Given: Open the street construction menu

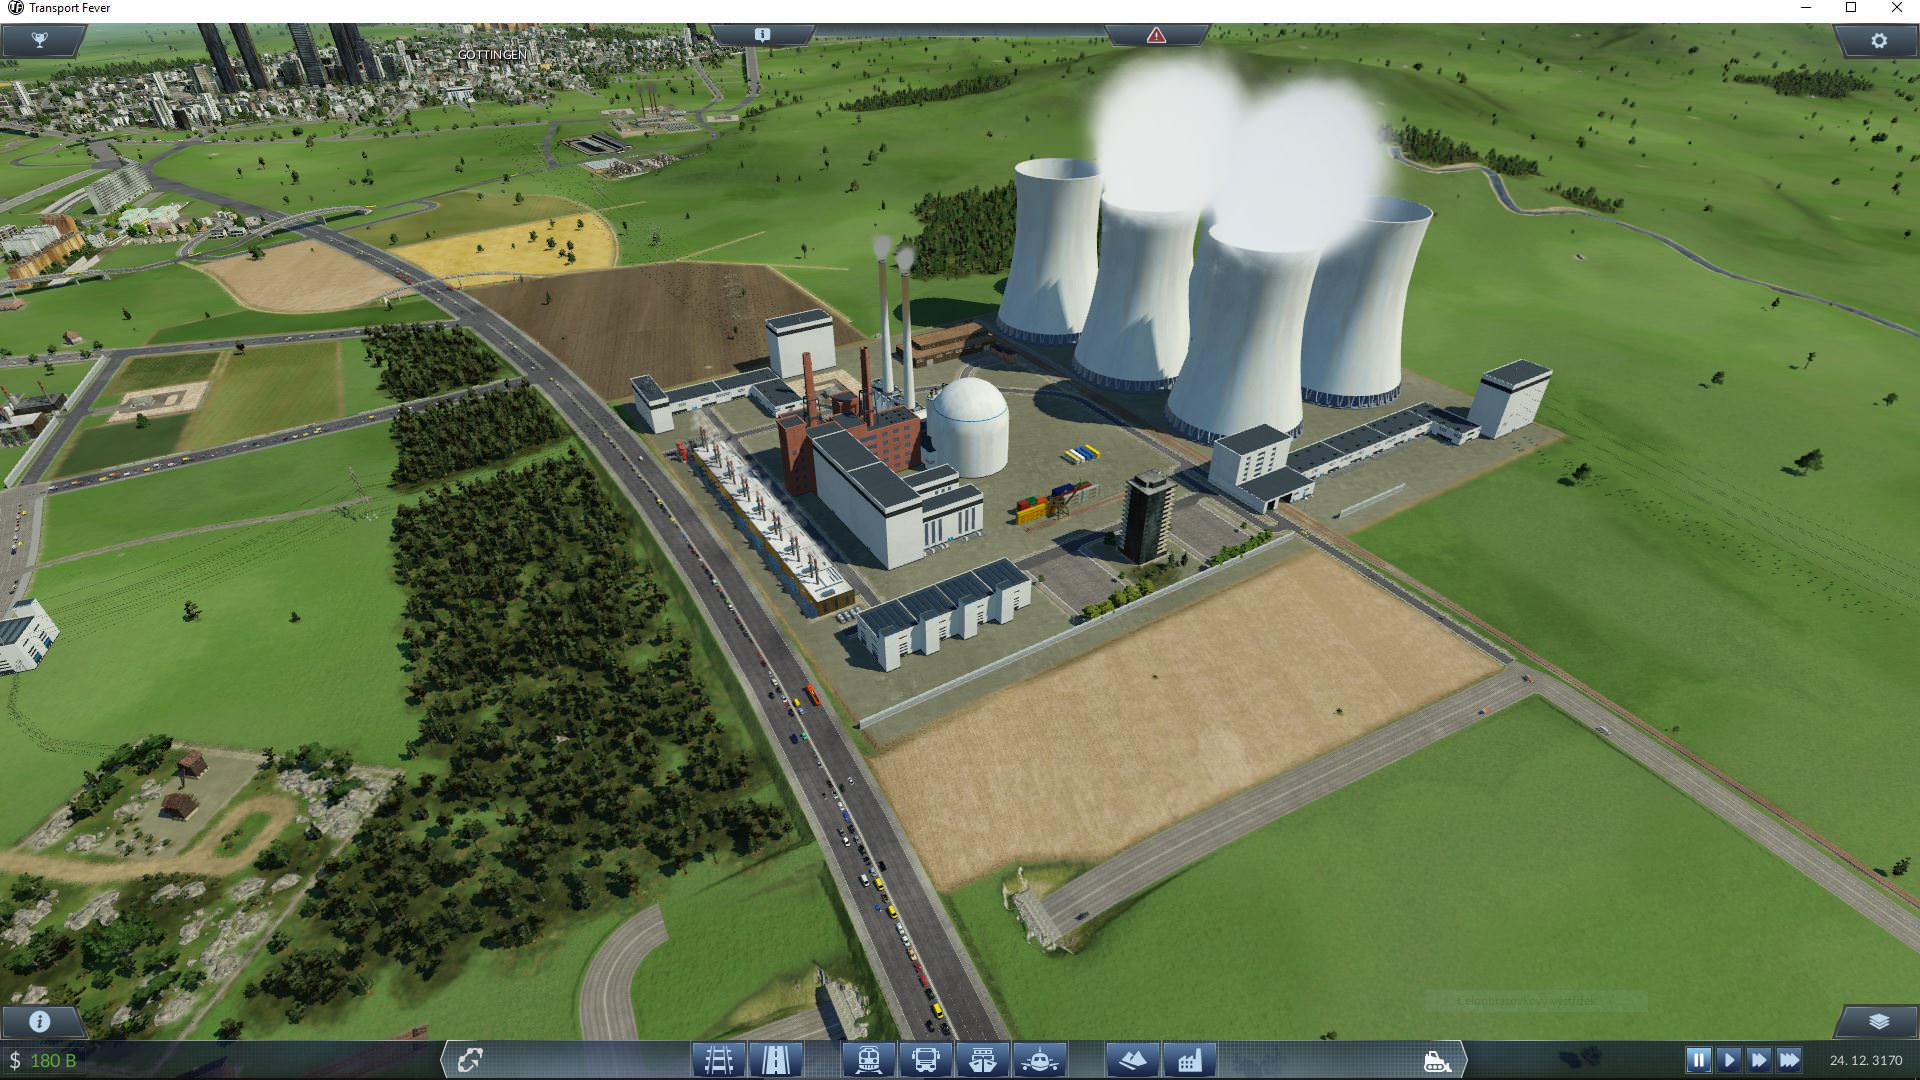Looking at the screenshot, I should [775, 1059].
